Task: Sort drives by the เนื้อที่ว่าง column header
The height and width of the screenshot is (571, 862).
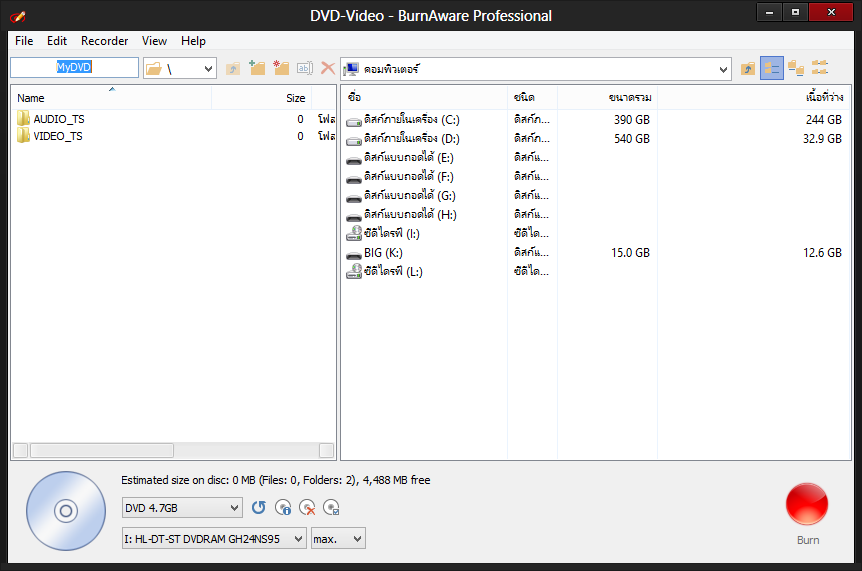Action: [754, 97]
